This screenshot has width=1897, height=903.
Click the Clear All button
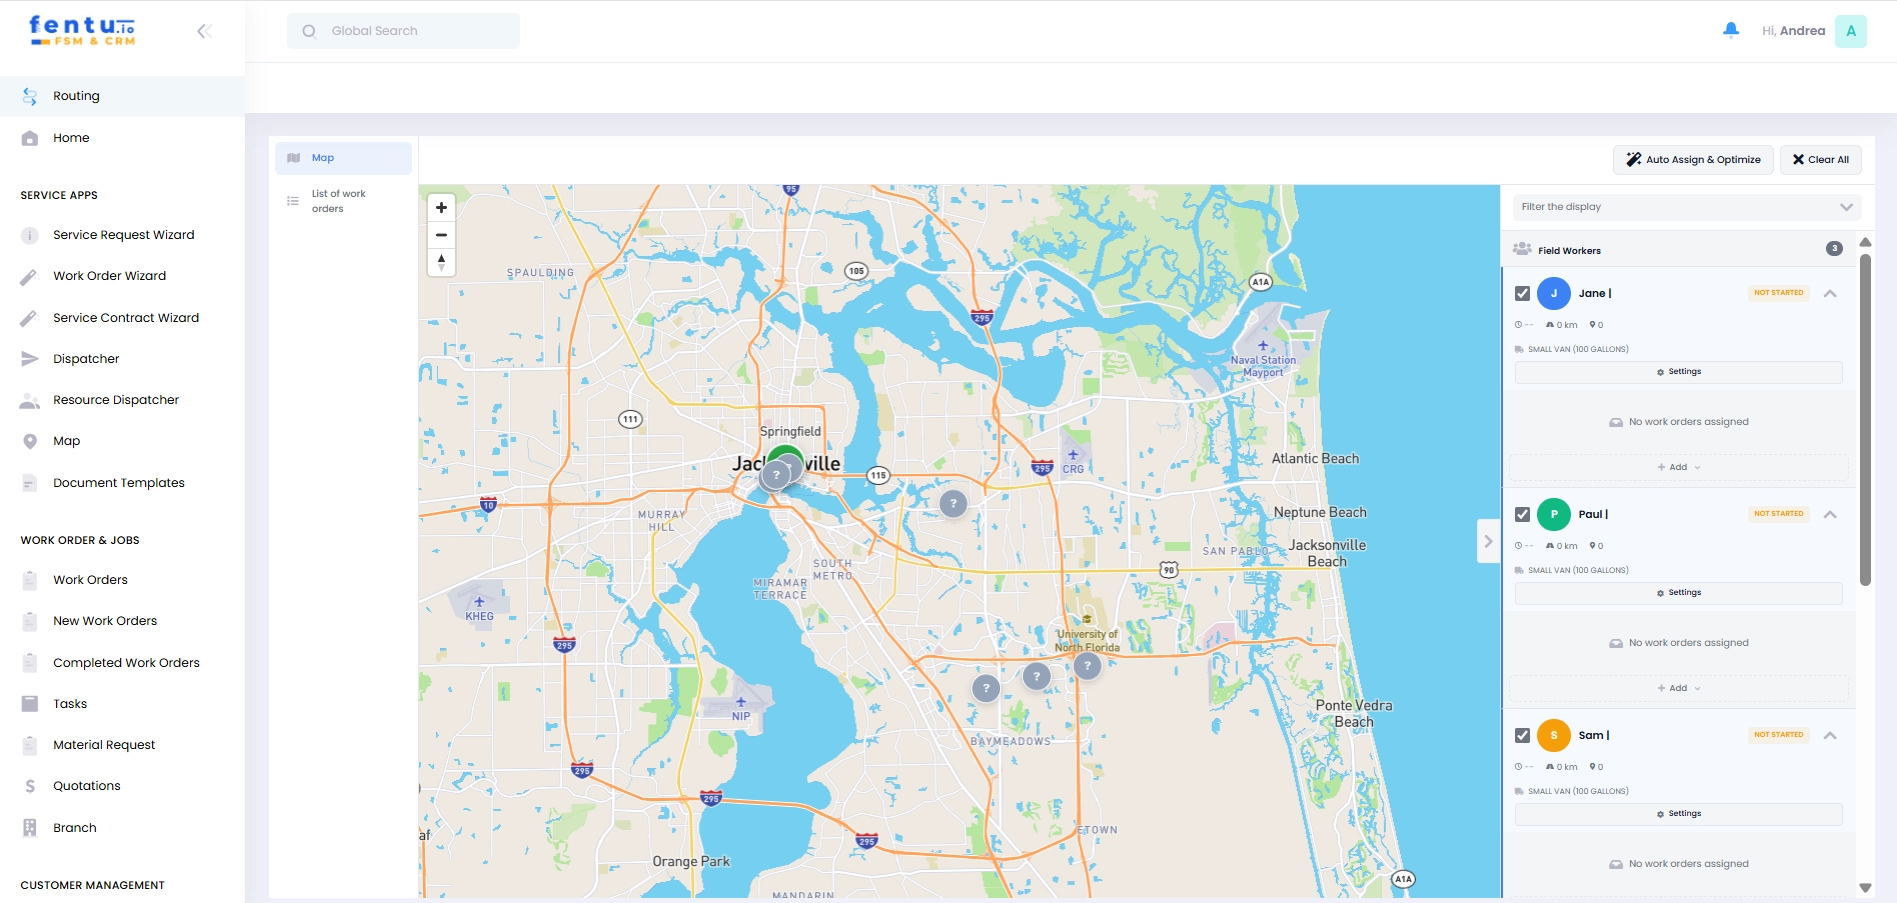[1820, 160]
